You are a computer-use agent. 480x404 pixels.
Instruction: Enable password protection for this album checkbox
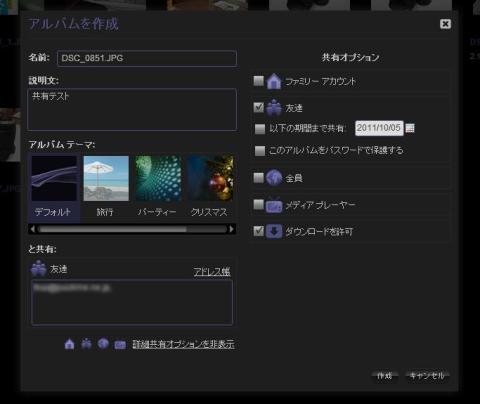coord(260,151)
